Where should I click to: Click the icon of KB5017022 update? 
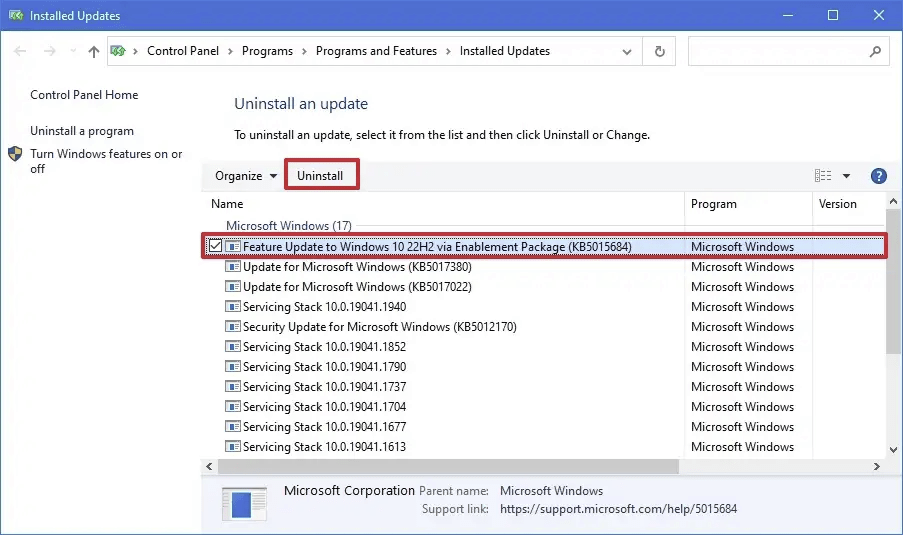click(x=233, y=286)
